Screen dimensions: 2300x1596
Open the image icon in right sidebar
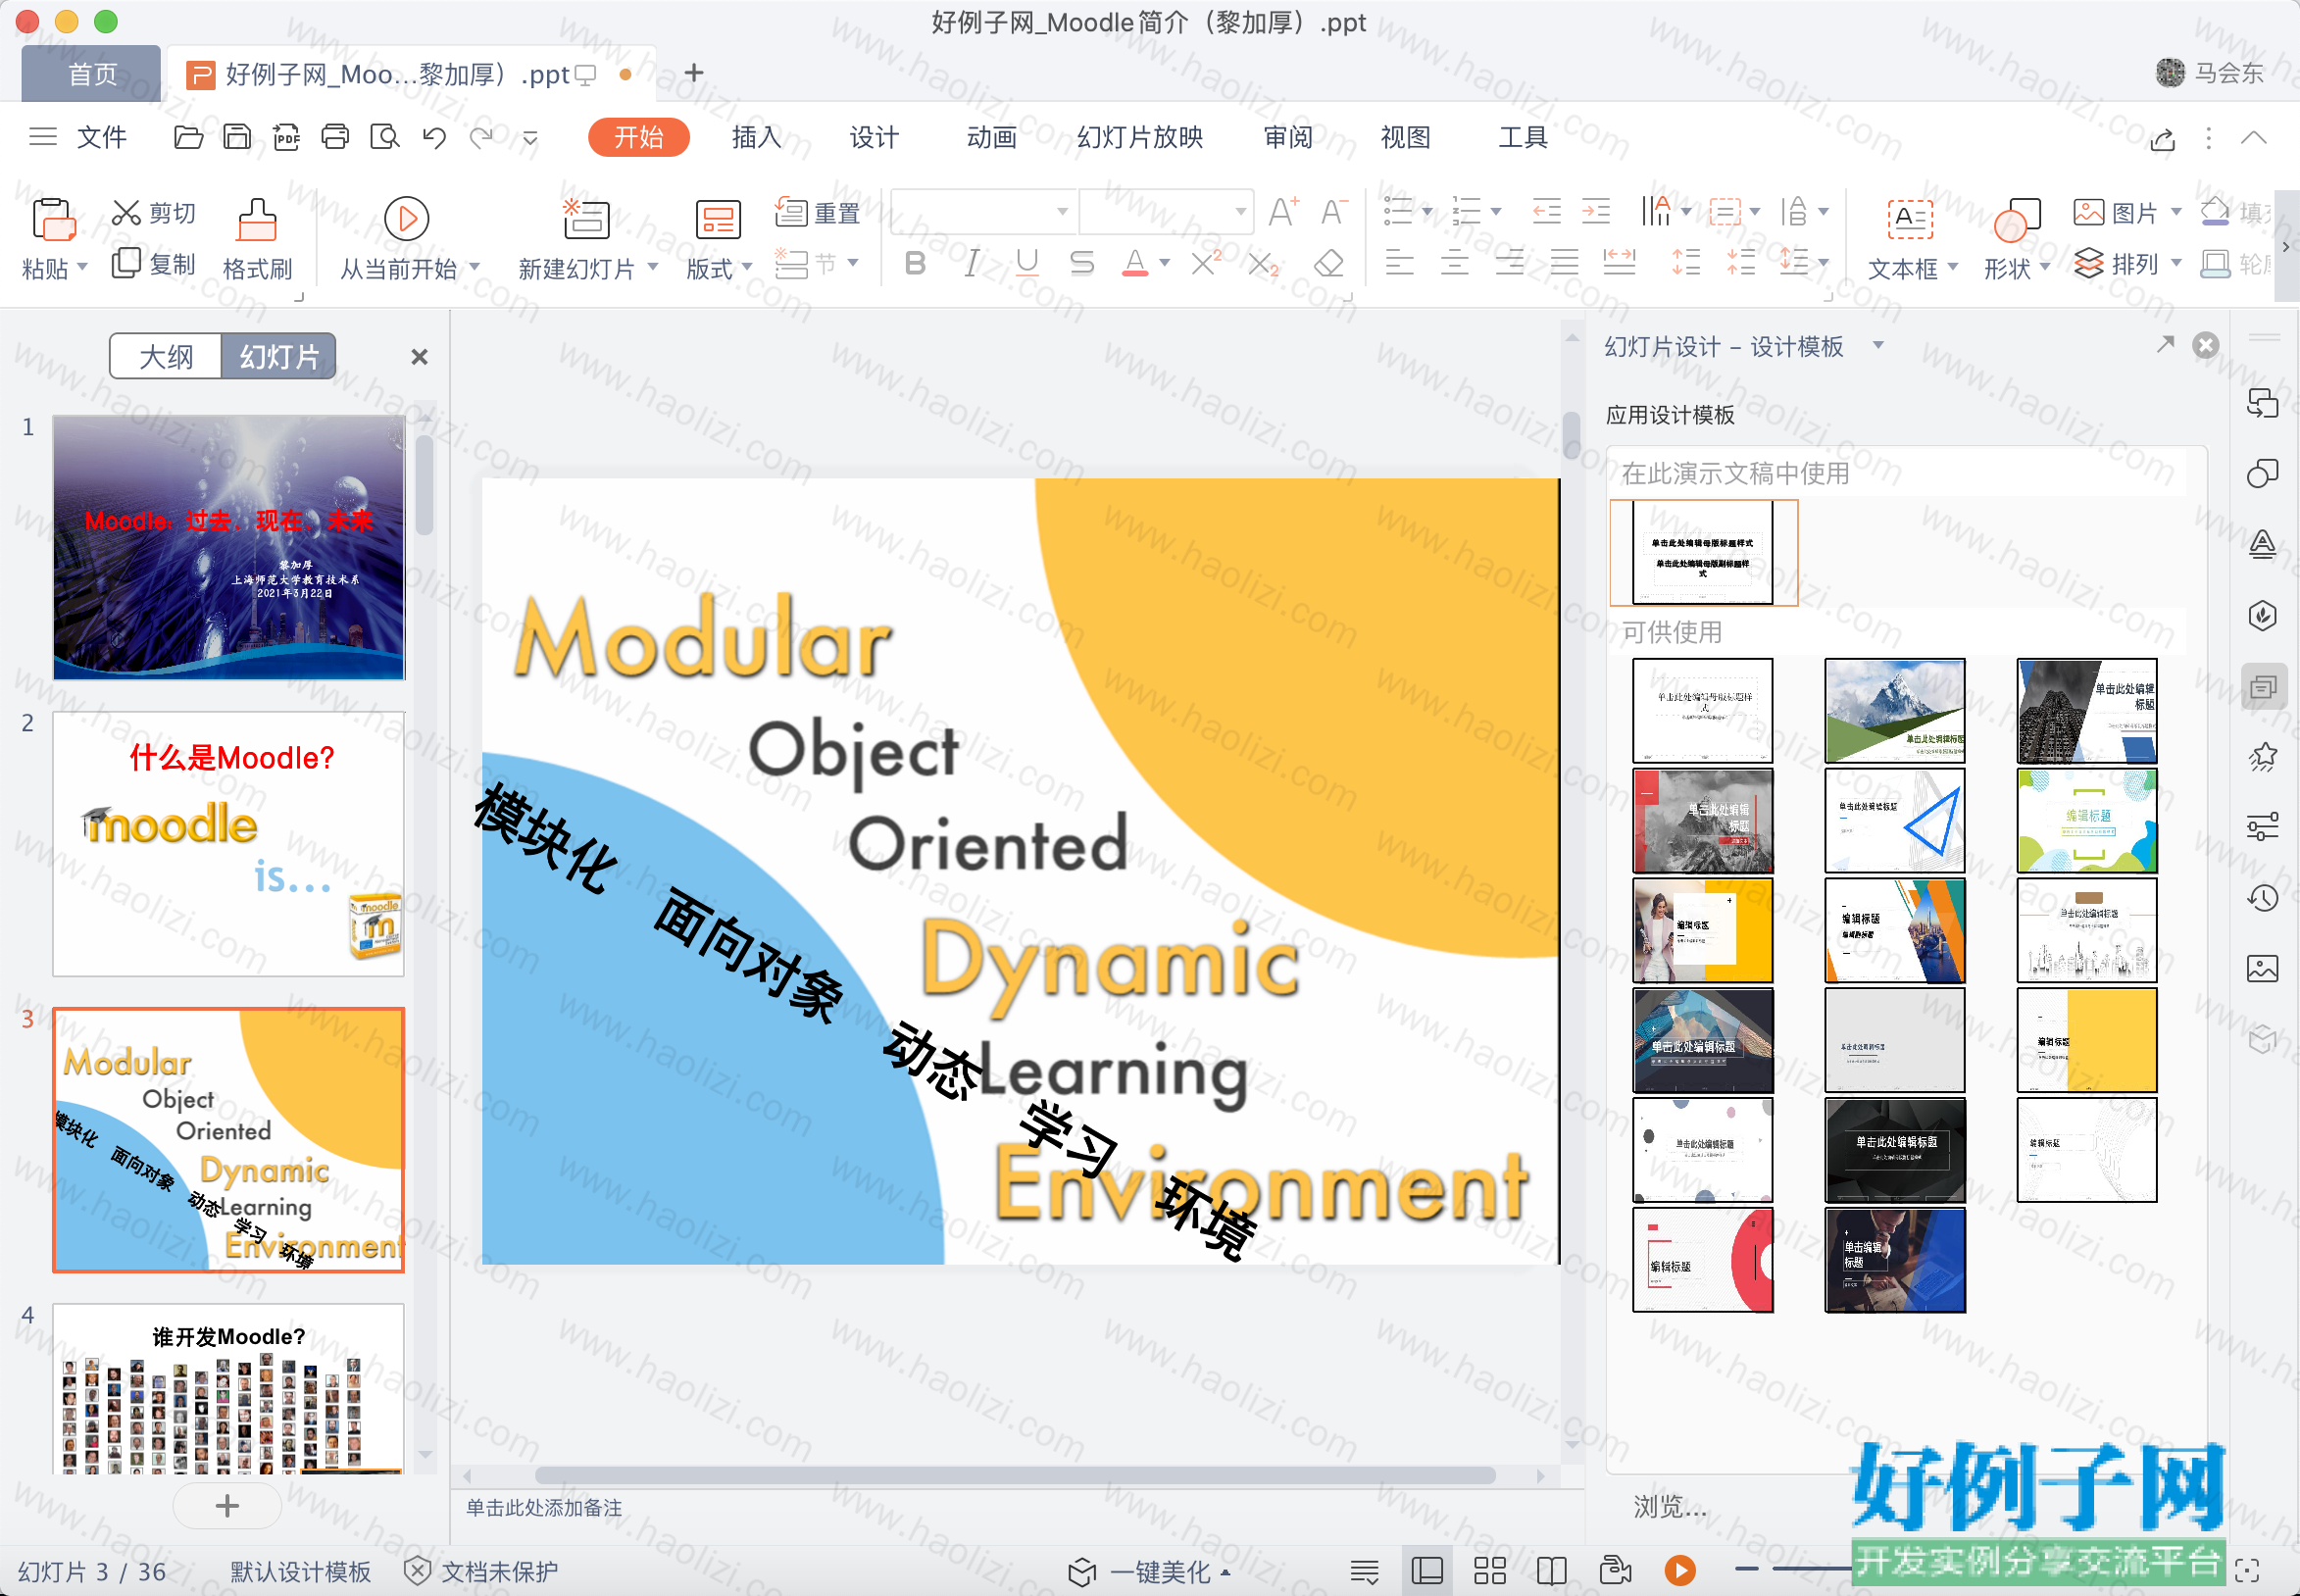point(2263,968)
